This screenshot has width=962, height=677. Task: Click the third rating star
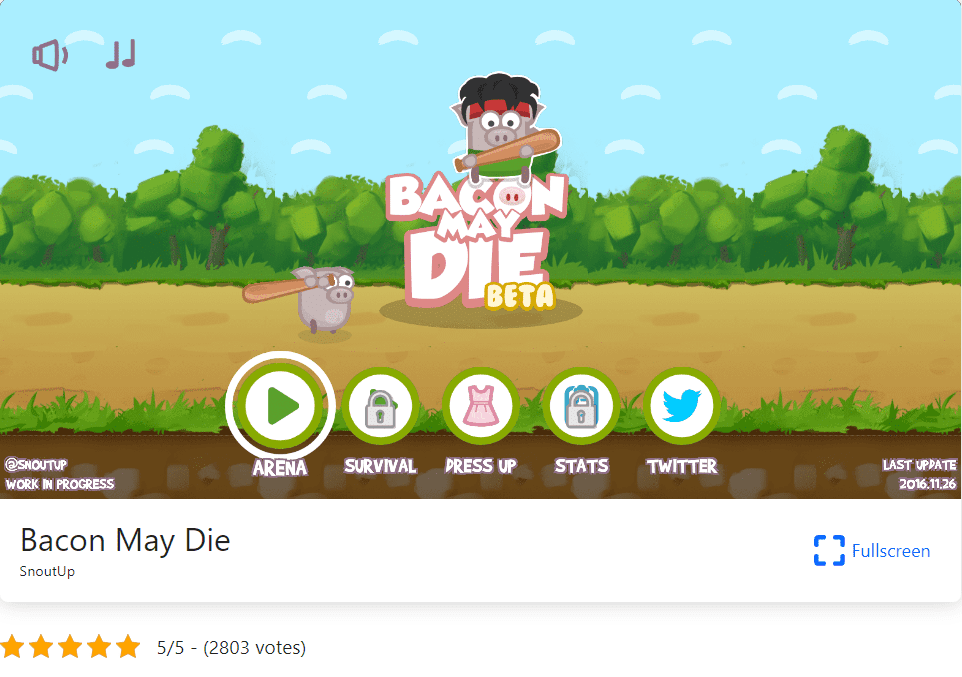70,647
